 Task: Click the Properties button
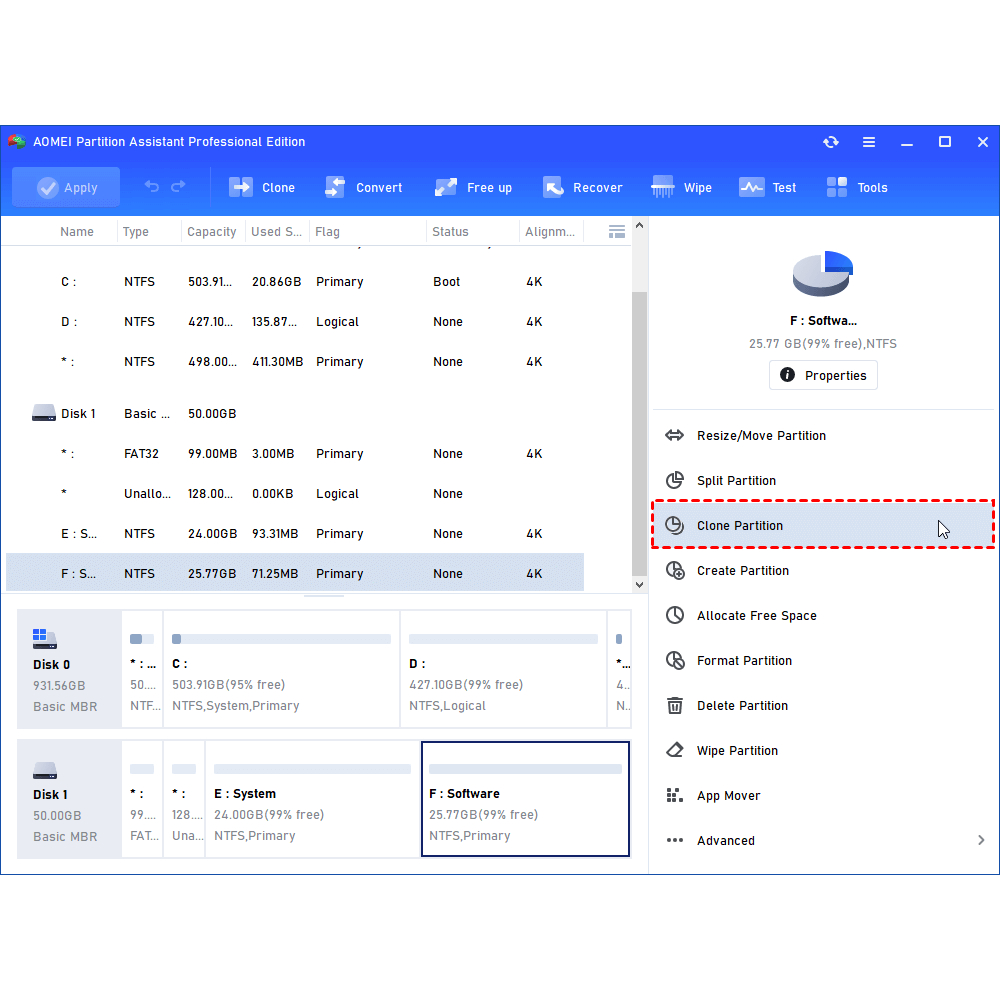click(823, 376)
